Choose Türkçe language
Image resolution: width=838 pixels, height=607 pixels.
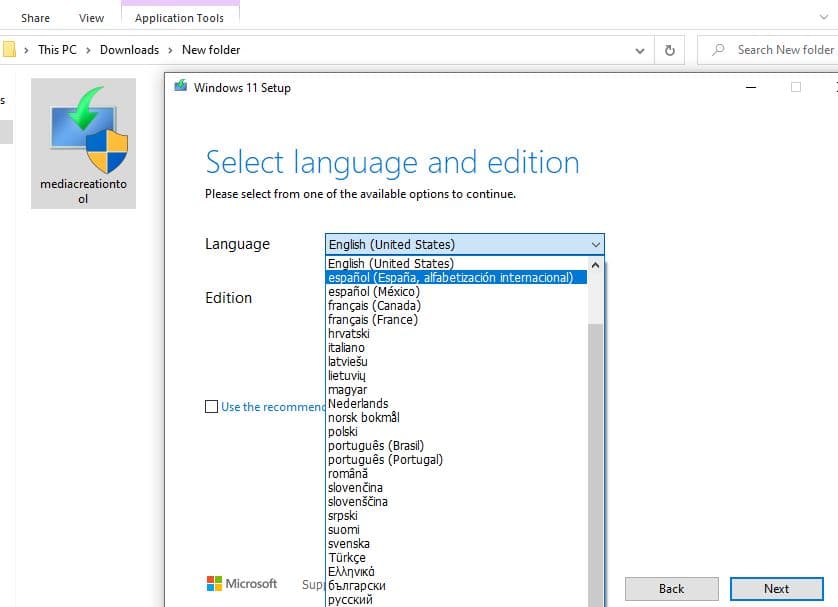tap(456, 557)
